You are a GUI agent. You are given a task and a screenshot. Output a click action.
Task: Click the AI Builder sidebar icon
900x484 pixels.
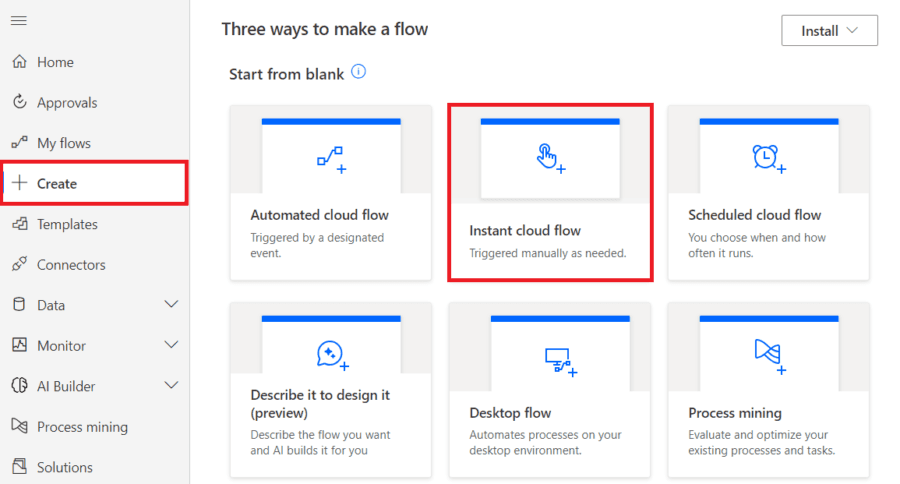click(x=19, y=386)
